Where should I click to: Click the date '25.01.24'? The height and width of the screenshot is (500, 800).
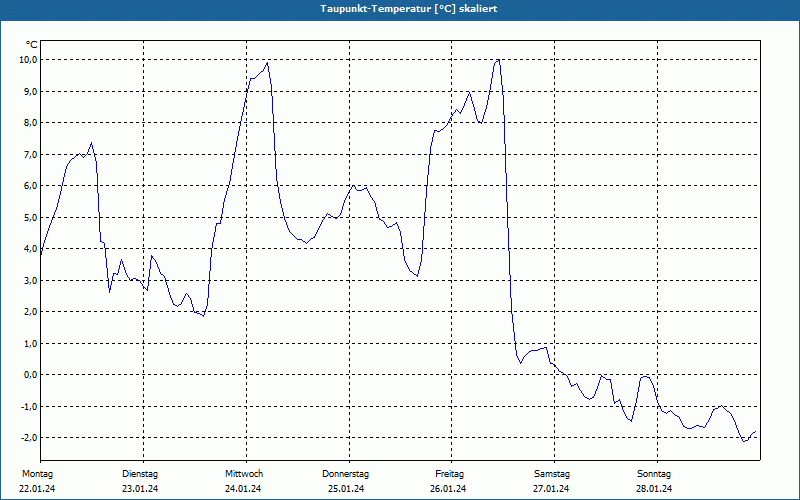(x=346, y=489)
